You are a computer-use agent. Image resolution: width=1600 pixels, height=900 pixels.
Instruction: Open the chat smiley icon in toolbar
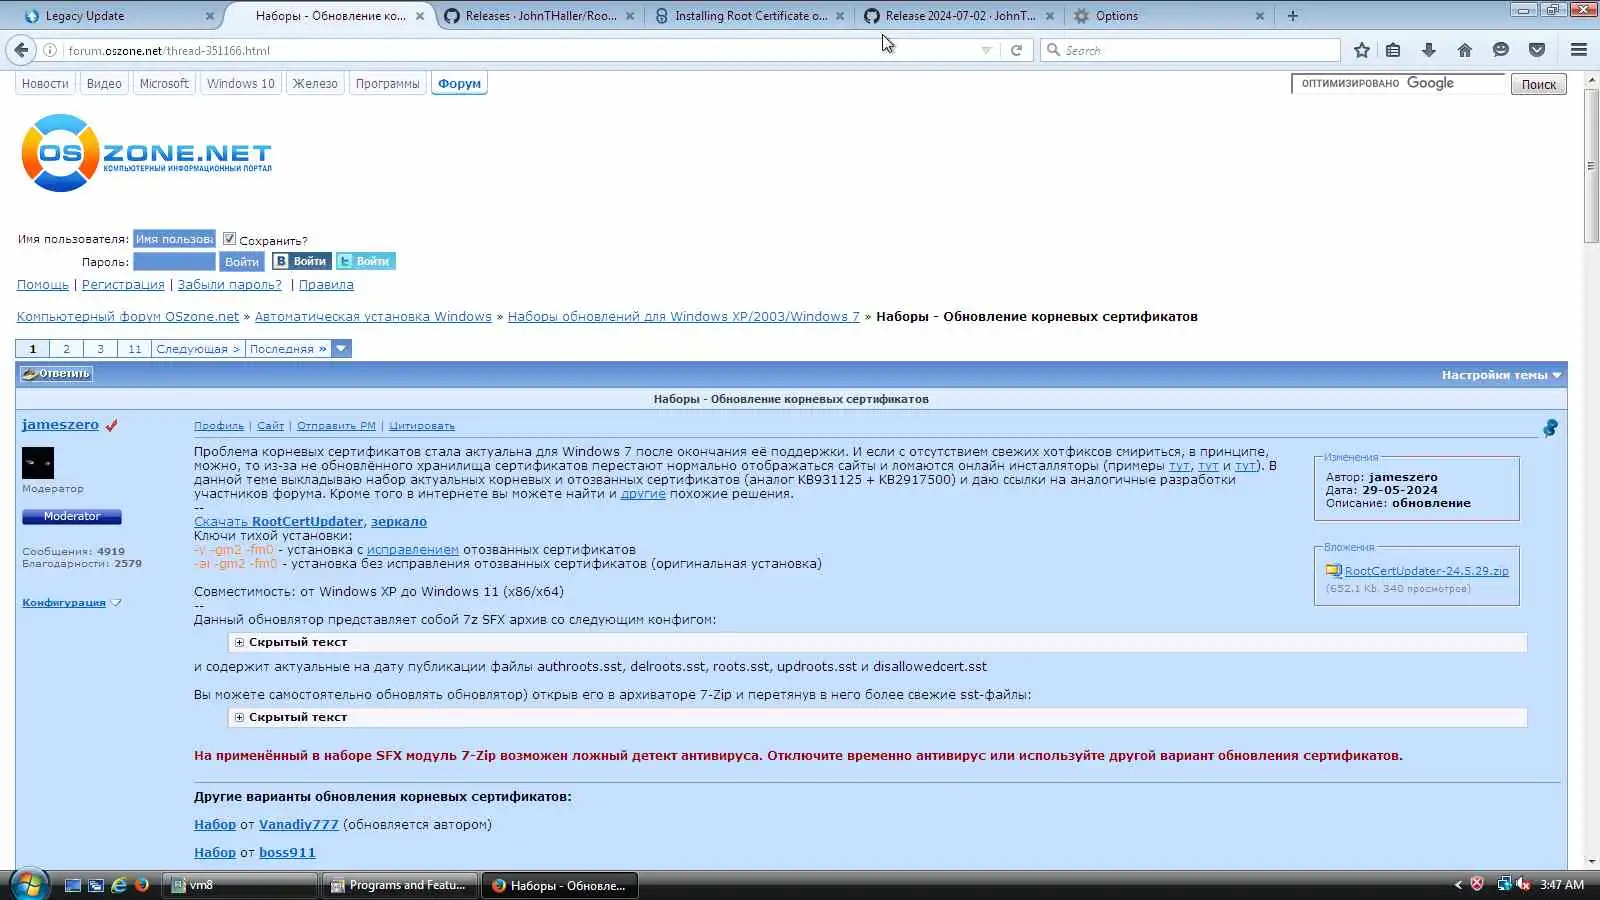(x=1501, y=50)
